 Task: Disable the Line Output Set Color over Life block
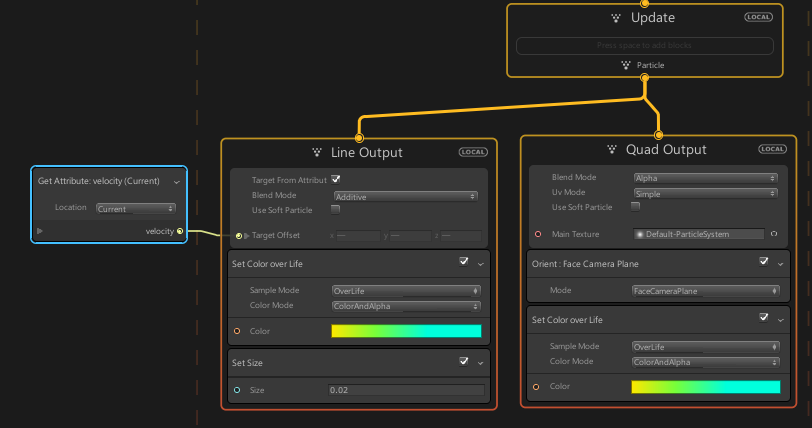pyautogui.click(x=463, y=262)
